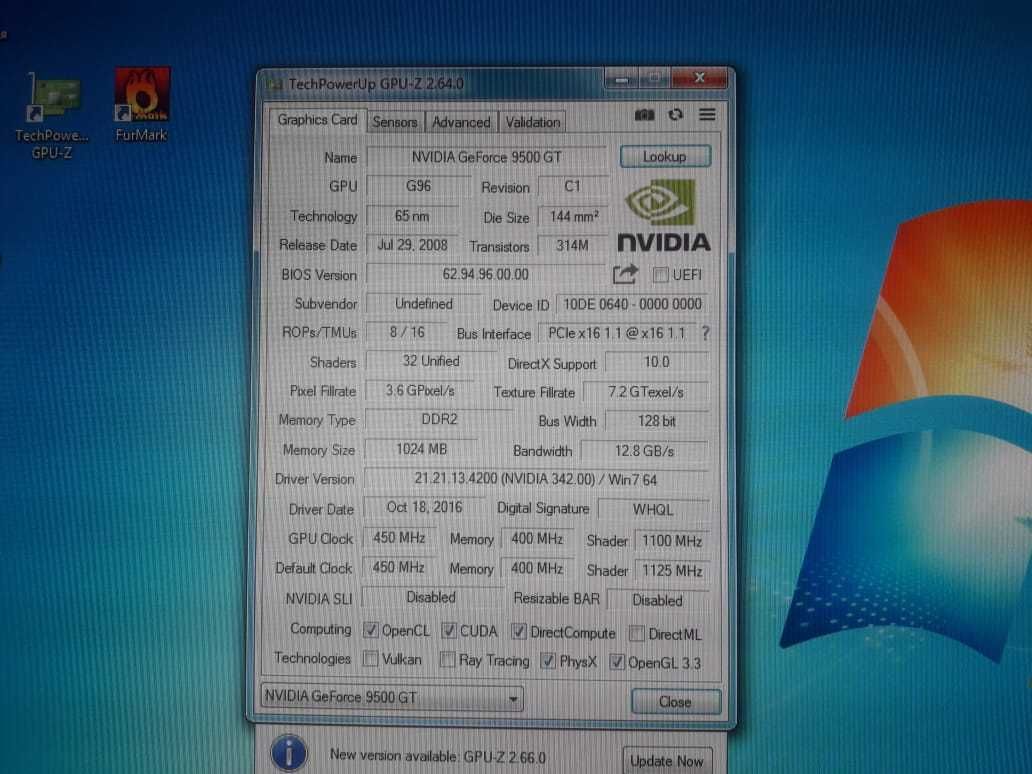Toggle the Vulkan checkbox
Image resolution: width=1032 pixels, height=774 pixels.
tap(371, 659)
